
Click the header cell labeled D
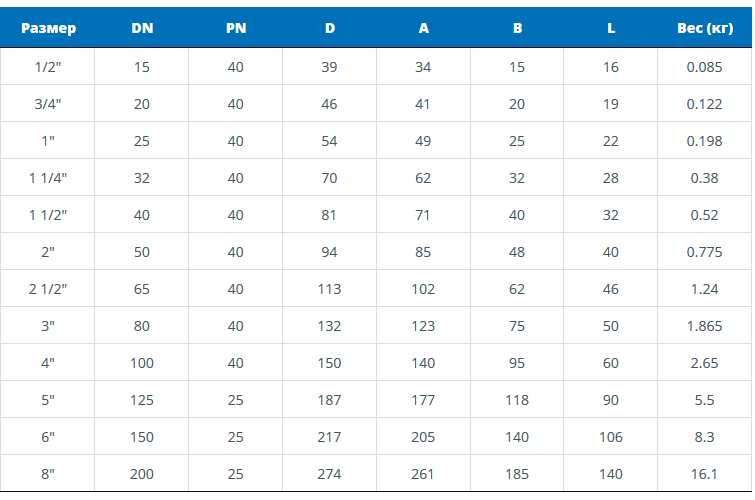click(330, 28)
